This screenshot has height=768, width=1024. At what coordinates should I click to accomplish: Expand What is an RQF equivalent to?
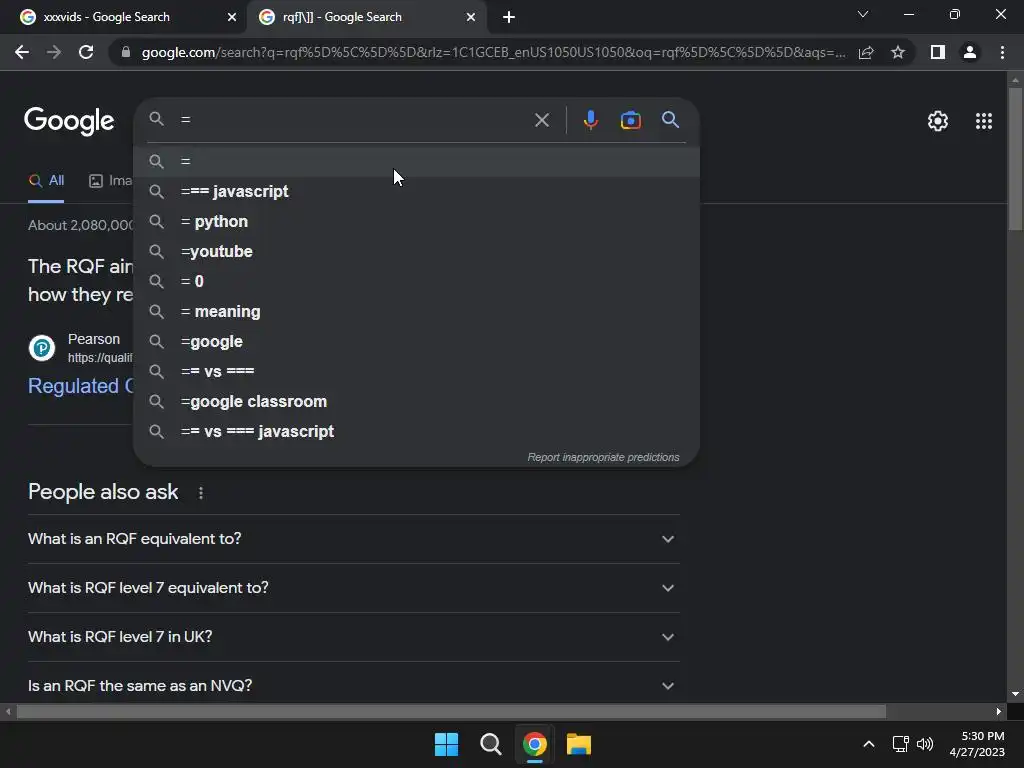tap(353, 539)
